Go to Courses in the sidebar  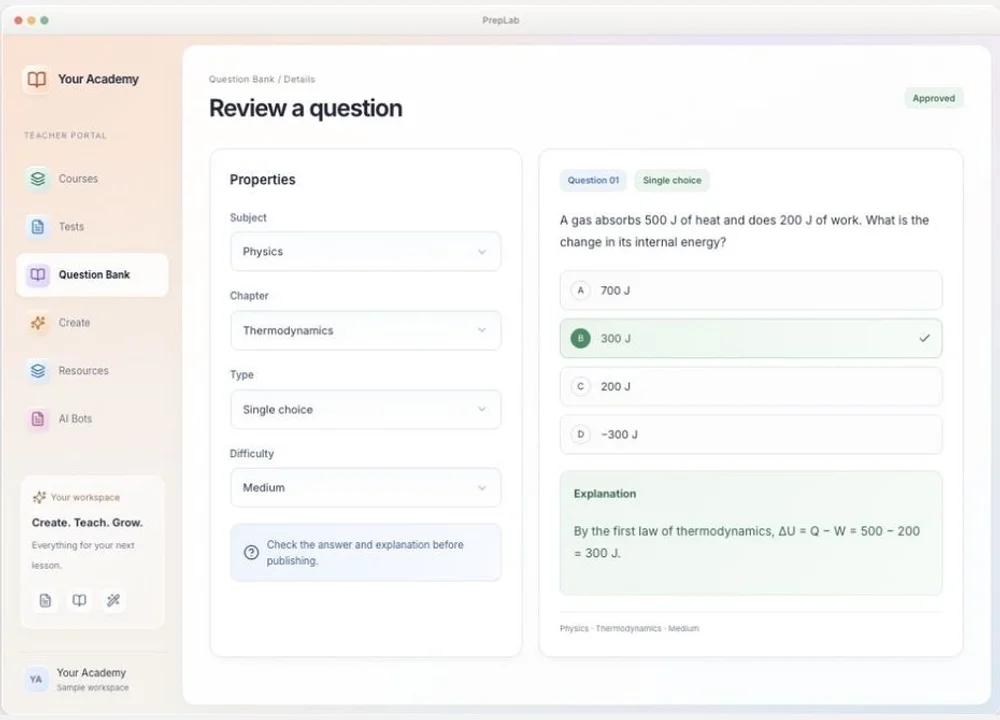pos(92,179)
